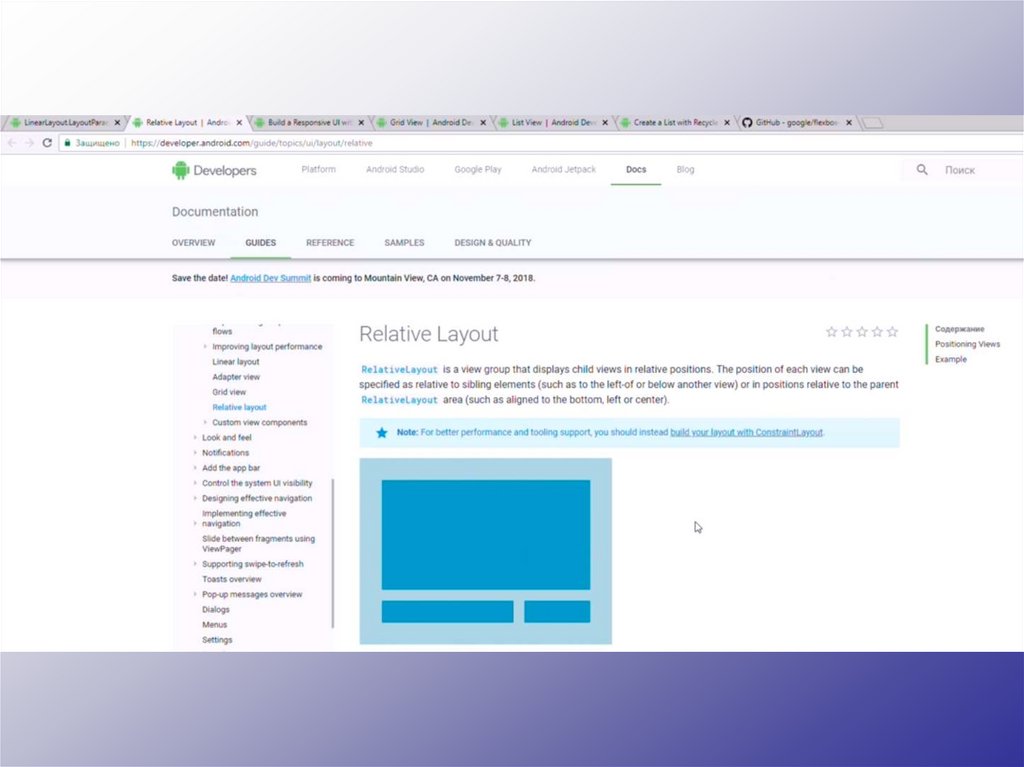Switch to Build a Responsive UI tab
This screenshot has width=1024, height=767.
tap(310, 122)
